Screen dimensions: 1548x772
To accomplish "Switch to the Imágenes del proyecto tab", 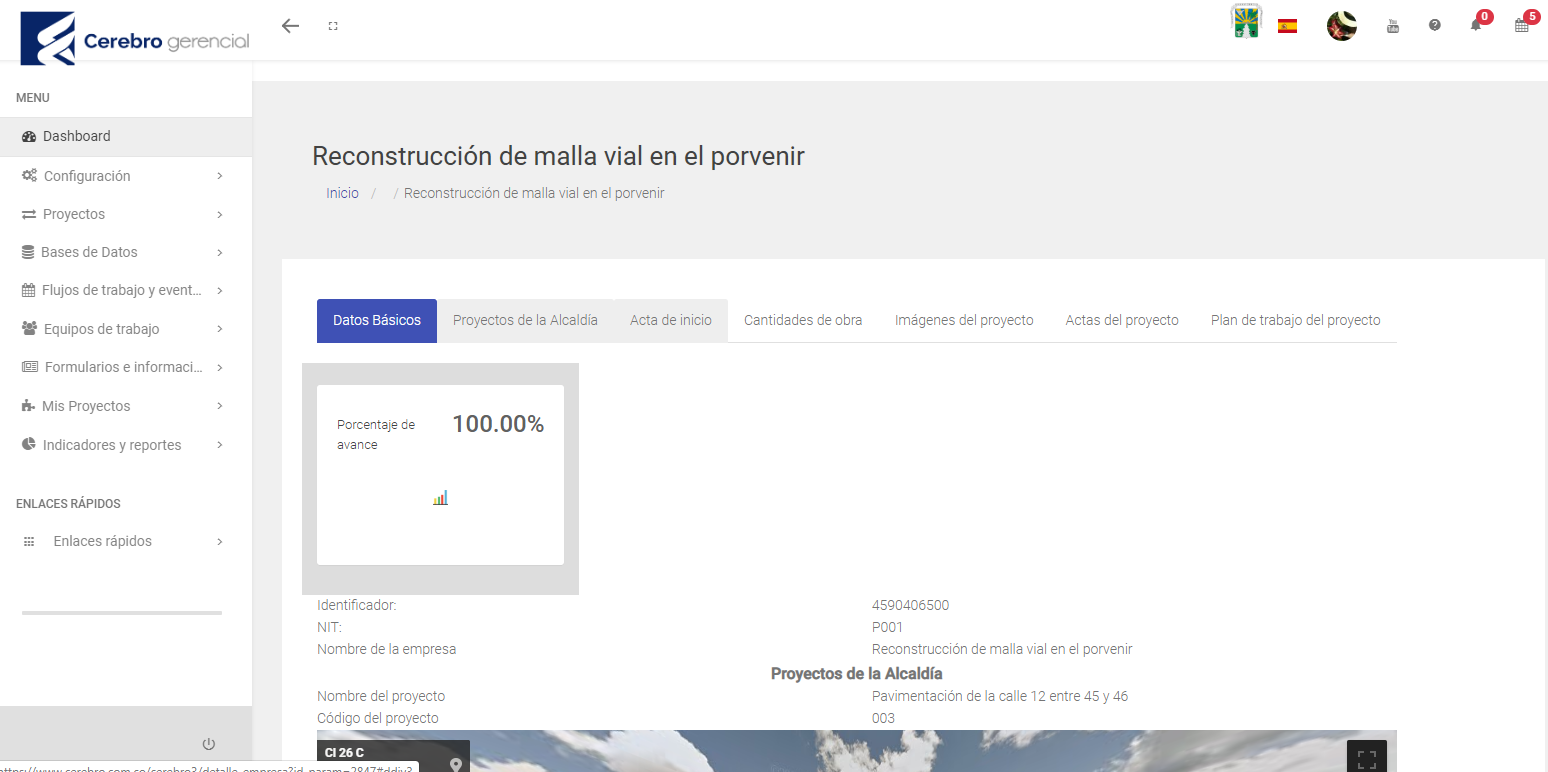I will pyautogui.click(x=964, y=320).
